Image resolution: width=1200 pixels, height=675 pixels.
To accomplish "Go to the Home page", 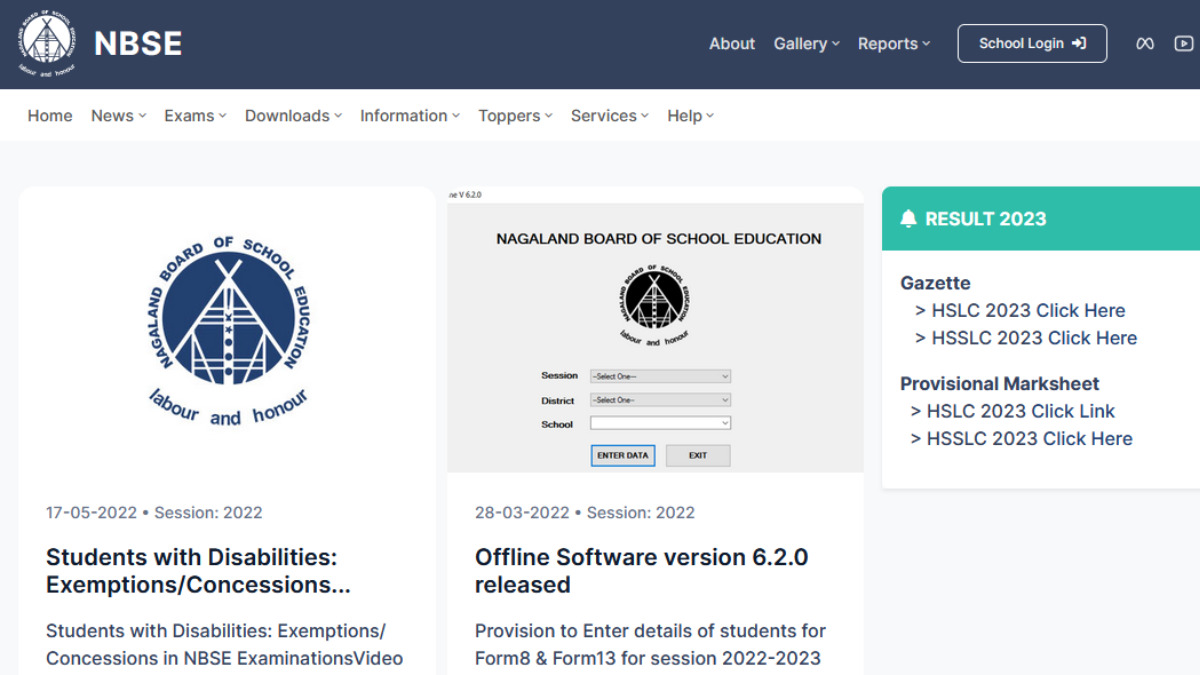I will pos(50,116).
